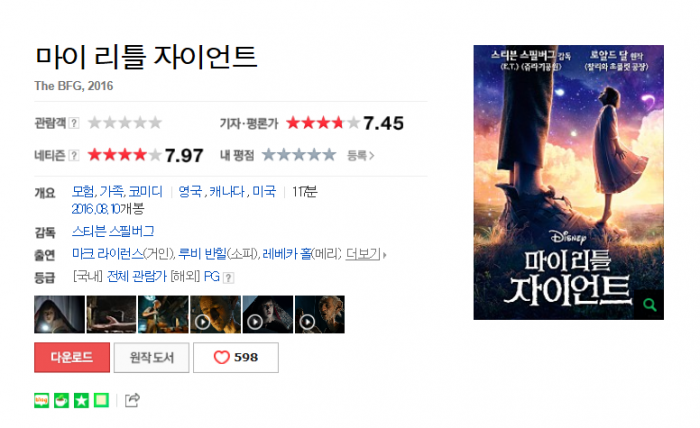The width and height of the screenshot is (700, 428).
Task: Expand the cast list with 더보기
Action: 366,254
